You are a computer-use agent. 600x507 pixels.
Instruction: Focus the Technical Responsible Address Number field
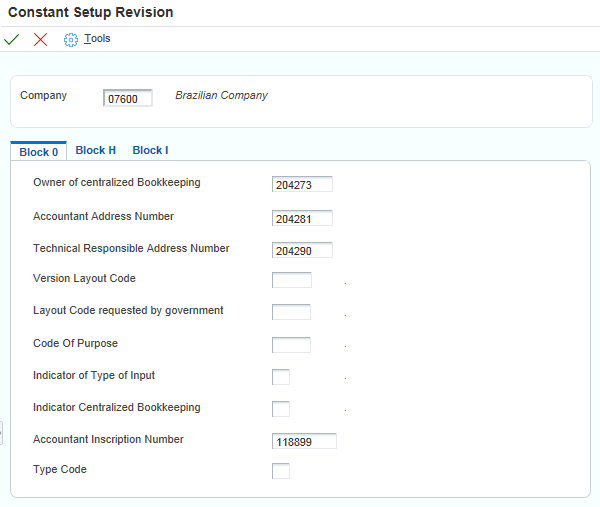pos(302,250)
